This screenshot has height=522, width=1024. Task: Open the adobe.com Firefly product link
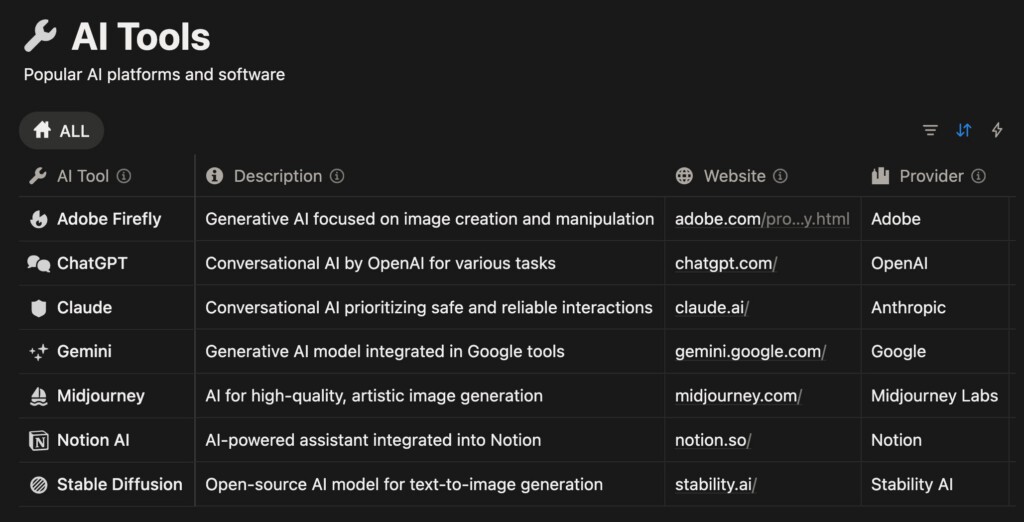click(x=762, y=219)
